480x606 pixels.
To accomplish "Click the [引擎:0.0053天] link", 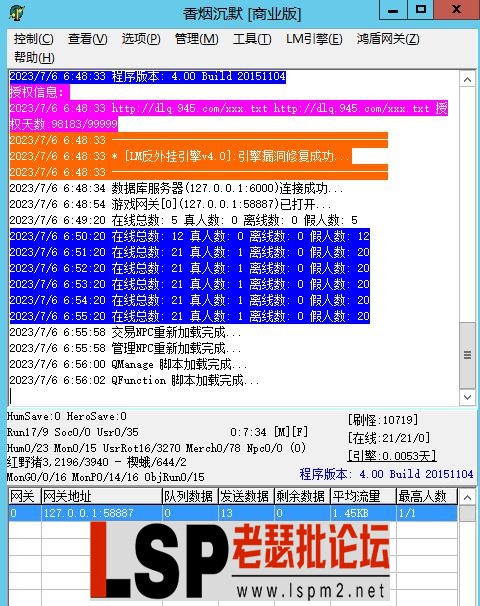I will pos(392,456).
